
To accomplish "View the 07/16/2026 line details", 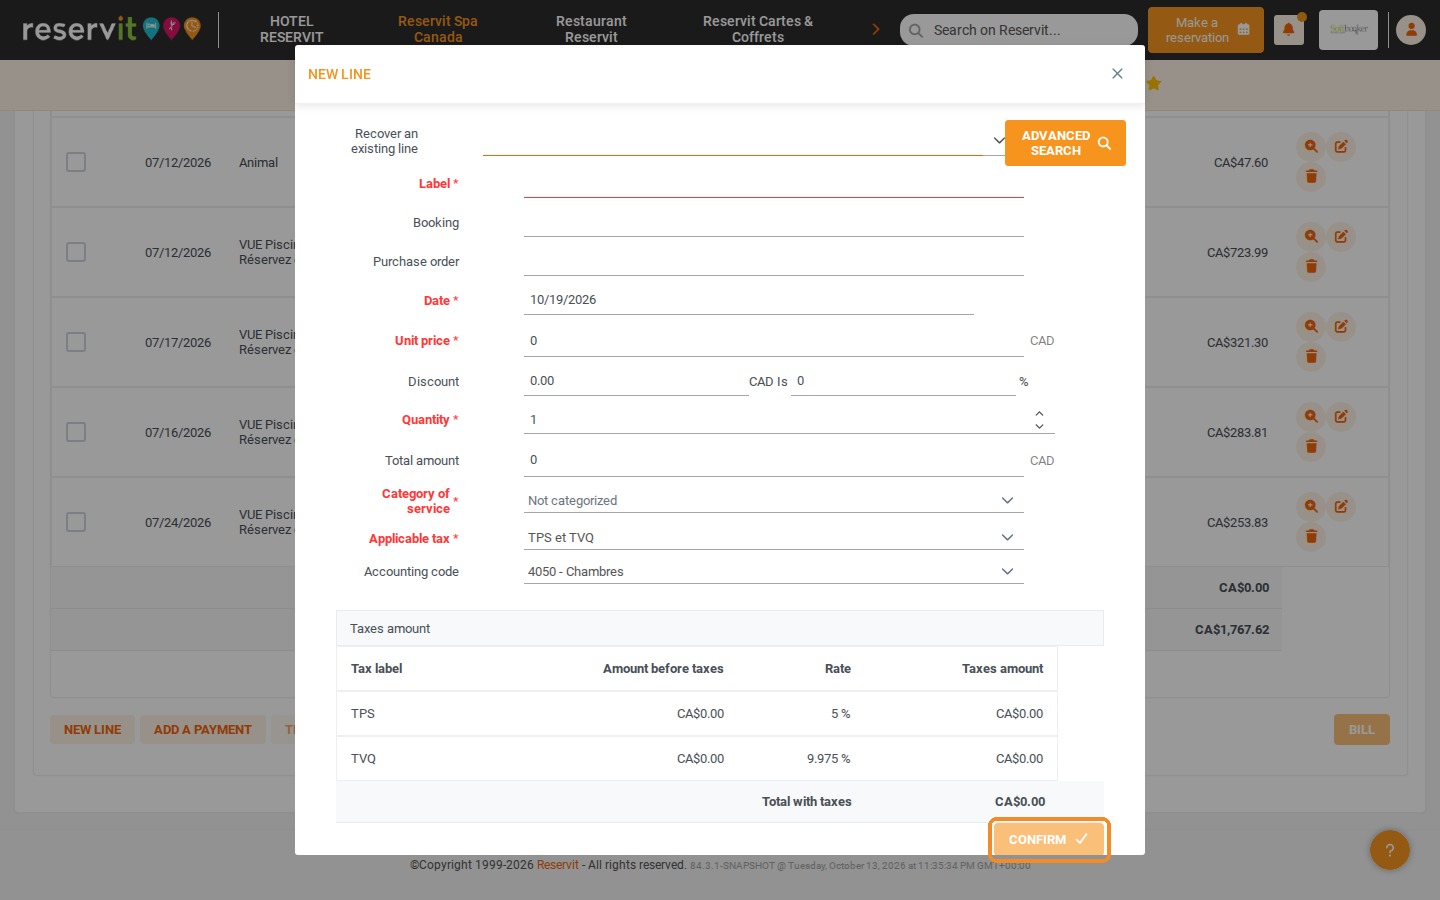I will pos(1311,416).
